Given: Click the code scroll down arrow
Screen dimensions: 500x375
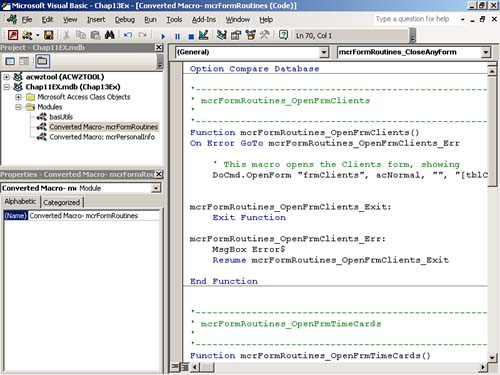Looking at the screenshot, I should tap(492, 357).
